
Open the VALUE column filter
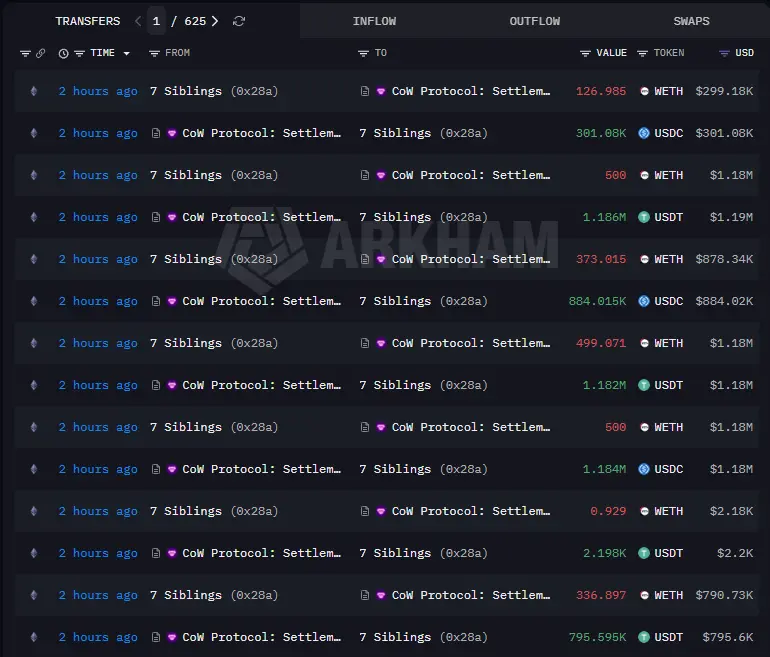pos(585,53)
